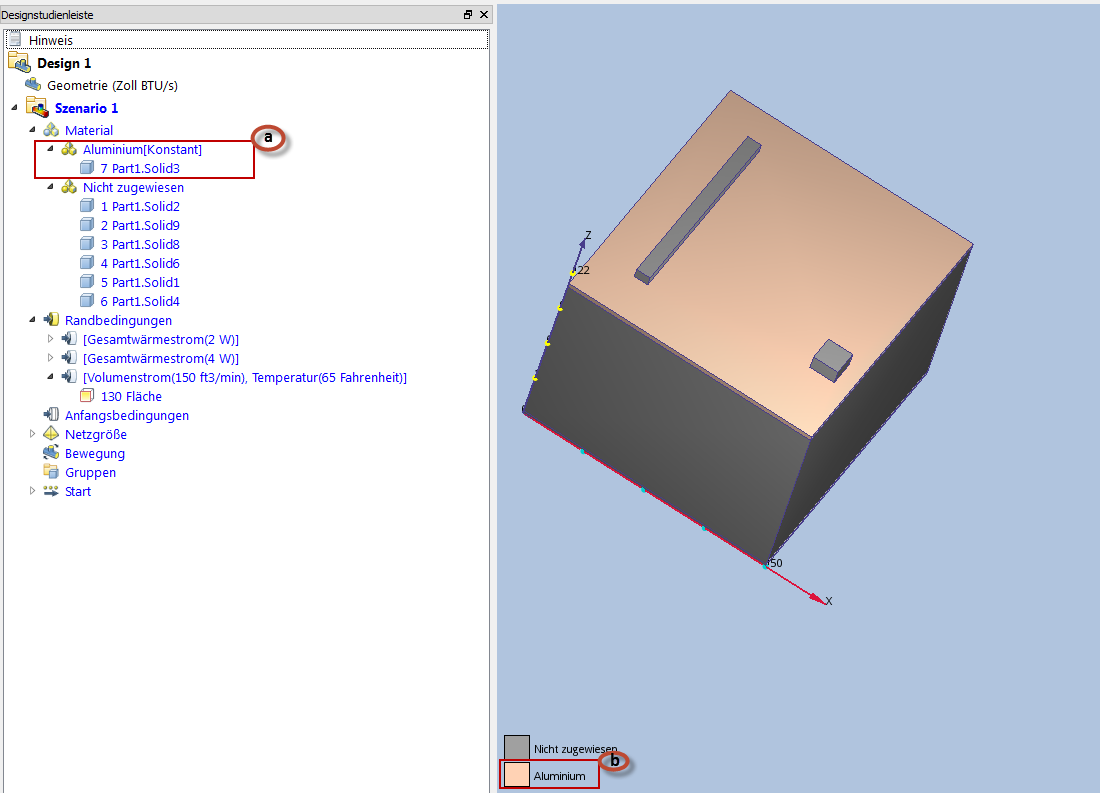Image resolution: width=1100 pixels, height=793 pixels.
Task: Collapse the Szenario 1 node
Action: click(x=15, y=107)
